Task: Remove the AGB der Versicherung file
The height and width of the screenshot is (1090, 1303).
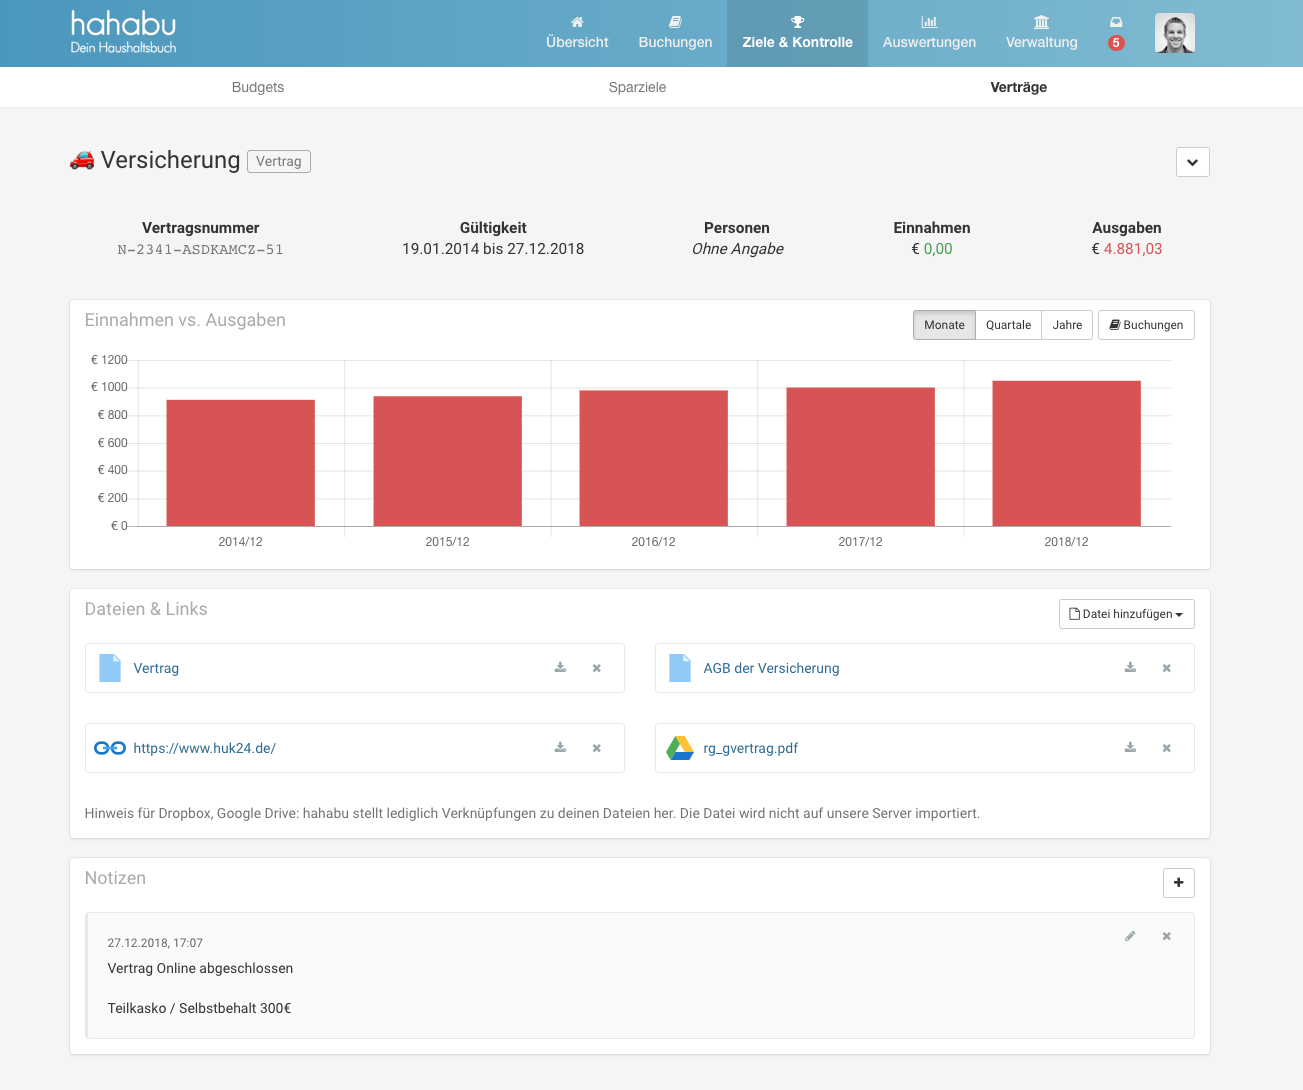Action: tap(1166, 668)
